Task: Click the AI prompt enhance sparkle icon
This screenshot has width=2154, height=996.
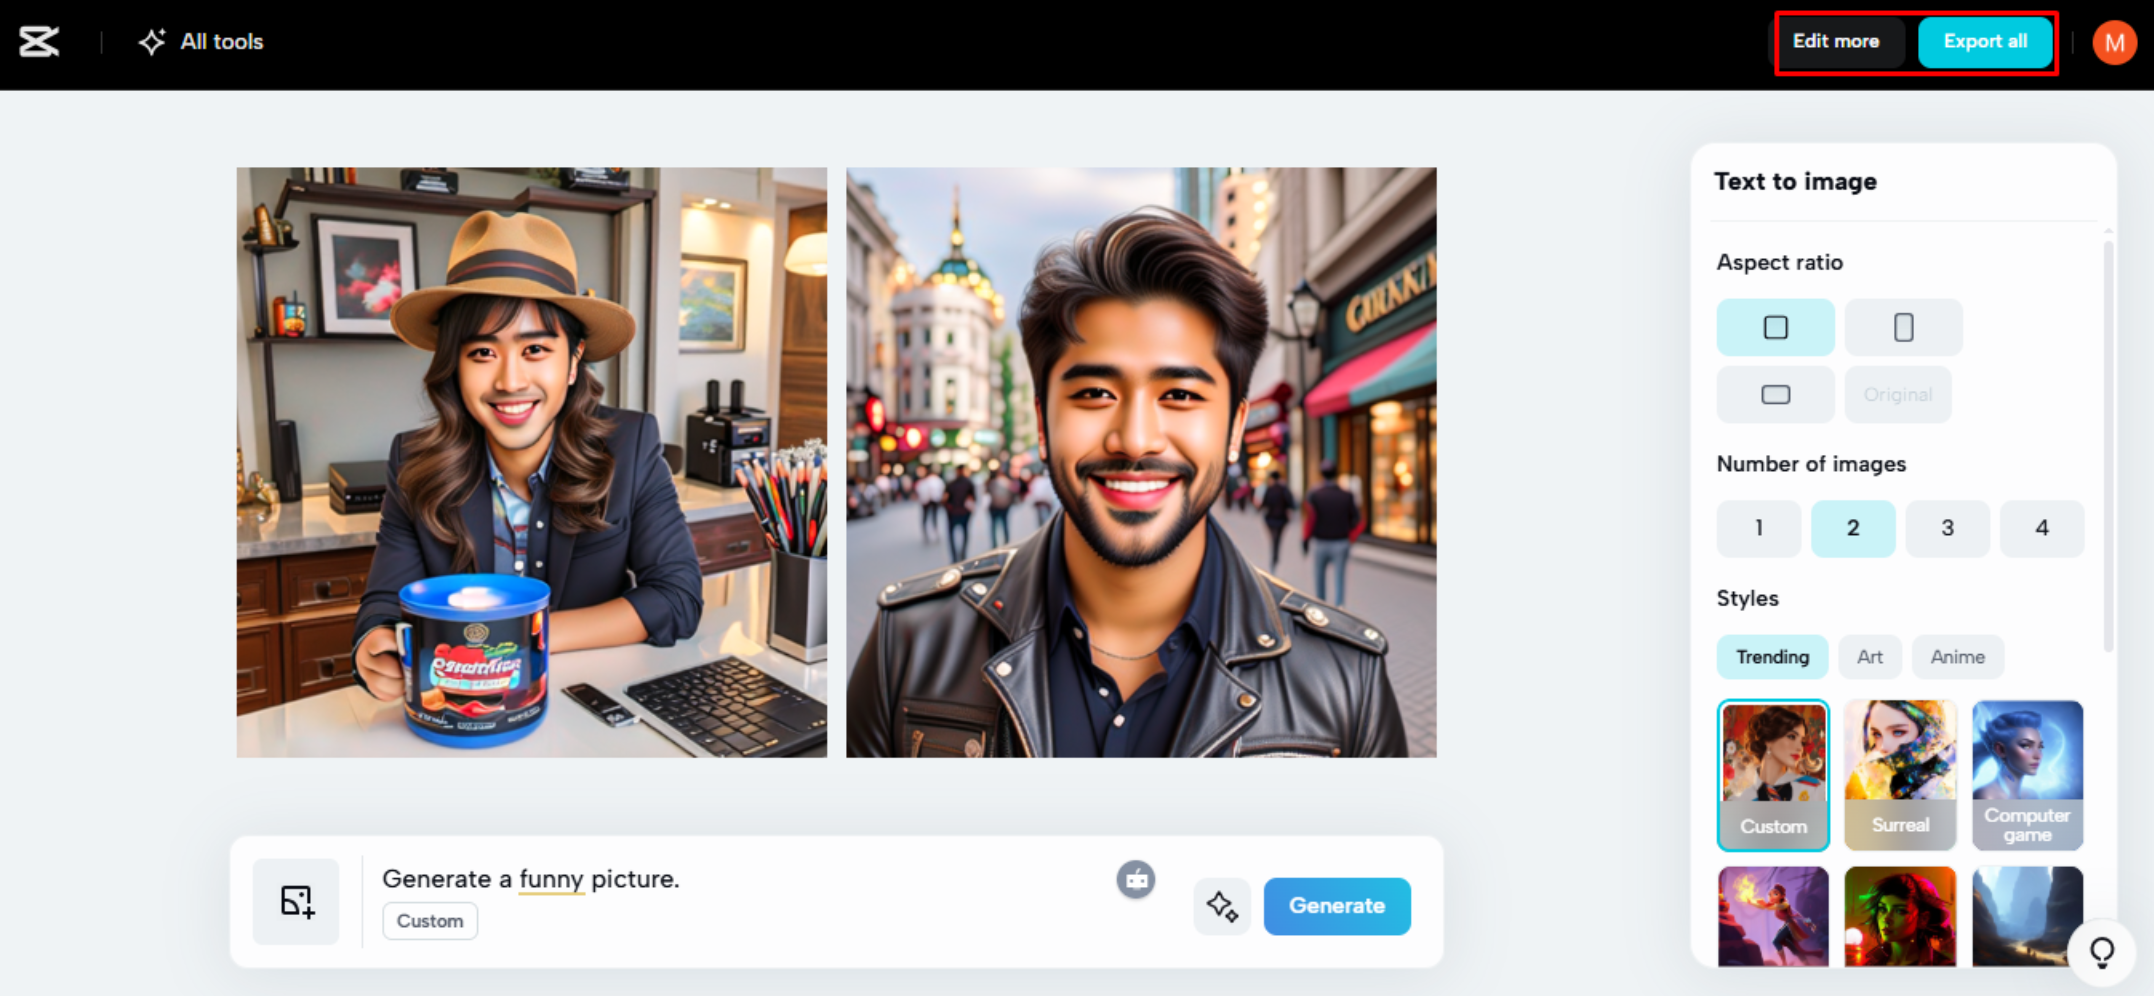Action: pyautogui.click(x=1222, y=906)
